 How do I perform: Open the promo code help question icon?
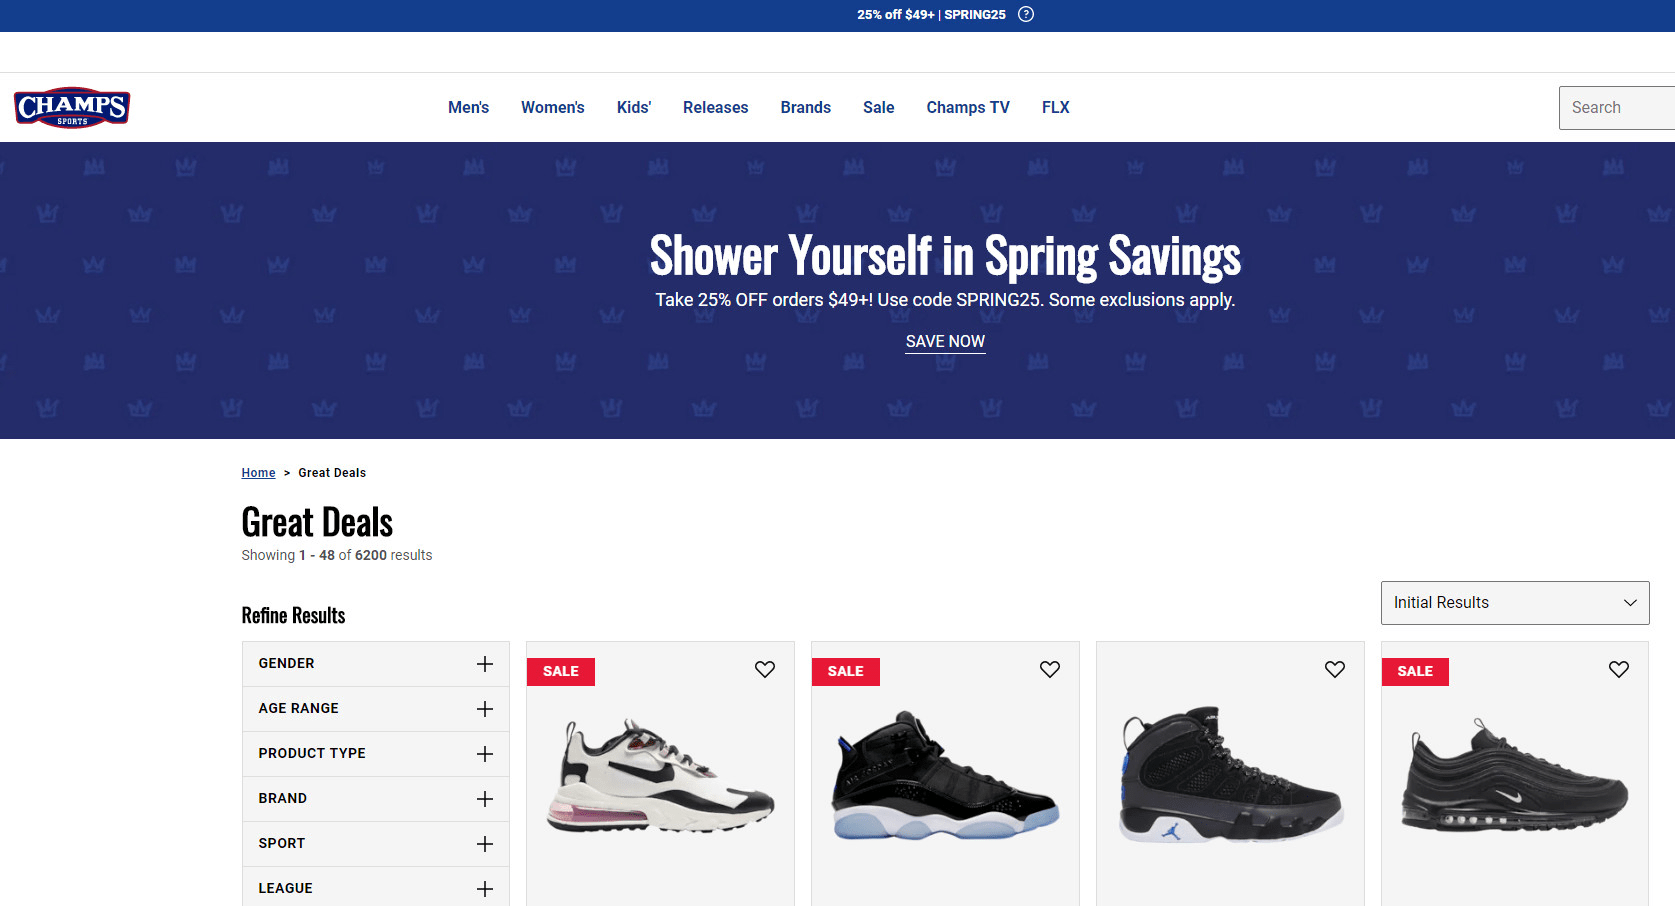tap(1026, 14)
